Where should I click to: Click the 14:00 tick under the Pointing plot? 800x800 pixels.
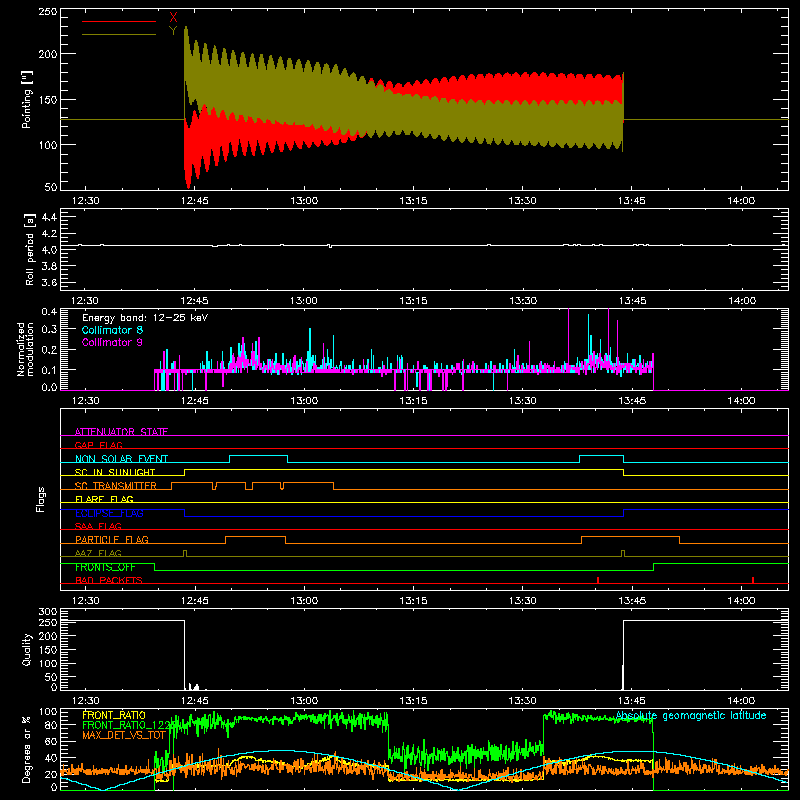coord(741,201)
